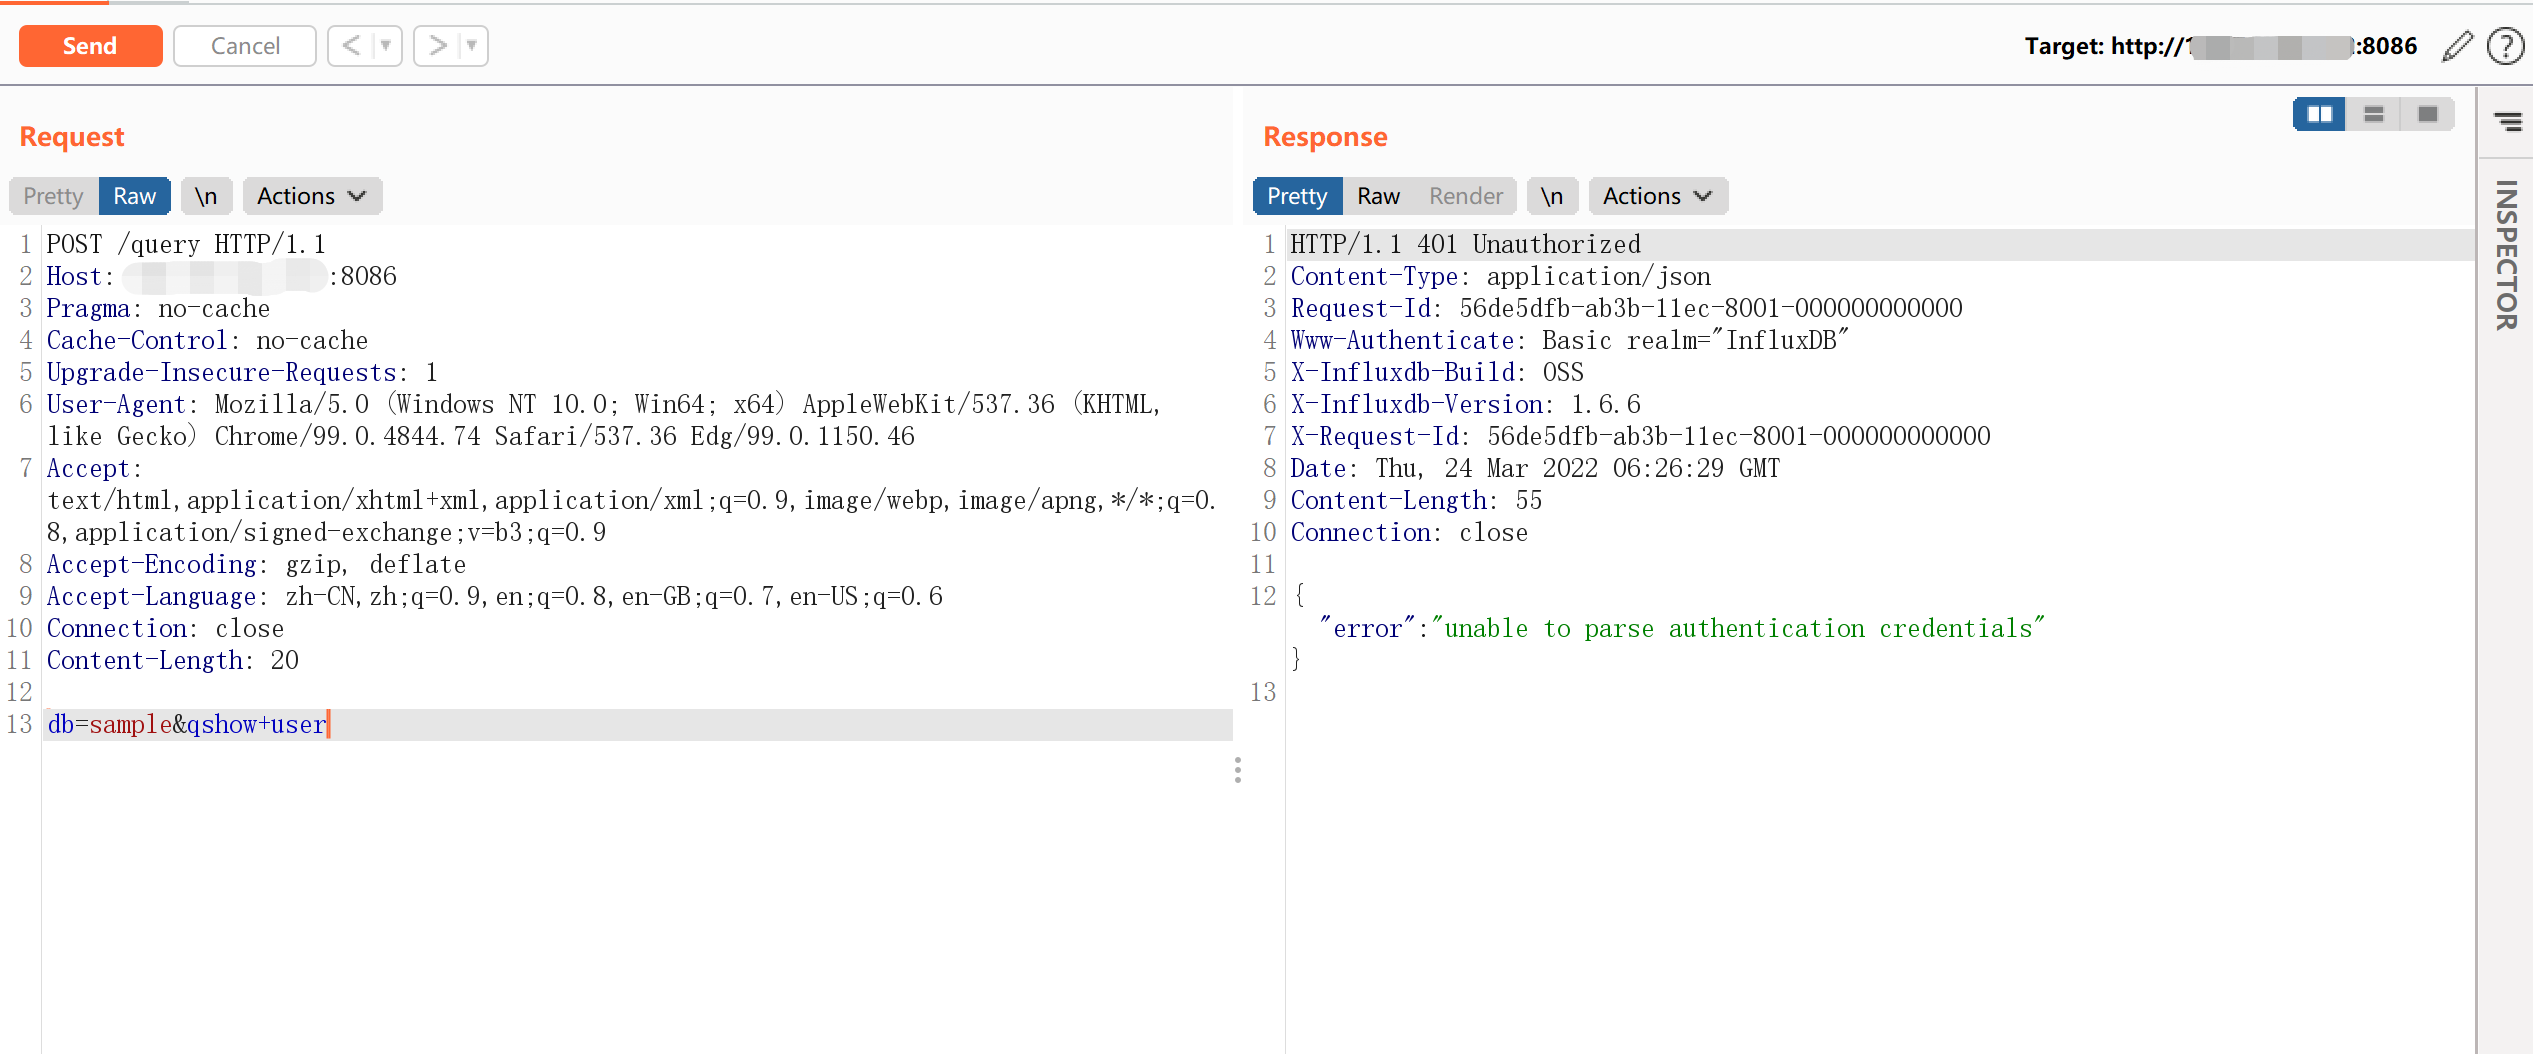The image size is (2533, 1054).
Task: Click 'Content-Type: application/json' response header
Action: click(x=1501, y=277)
